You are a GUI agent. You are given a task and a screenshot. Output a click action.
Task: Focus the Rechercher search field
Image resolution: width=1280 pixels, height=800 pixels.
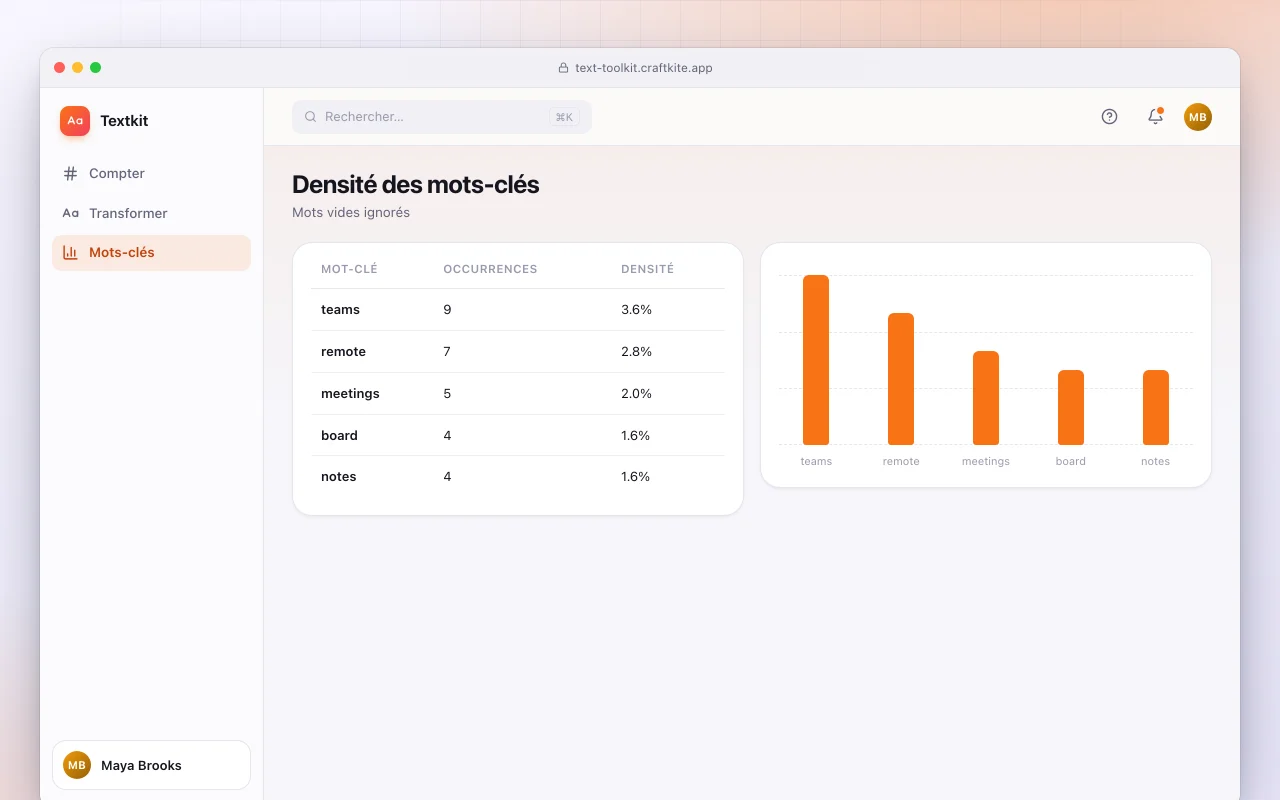tap(442, 117)
